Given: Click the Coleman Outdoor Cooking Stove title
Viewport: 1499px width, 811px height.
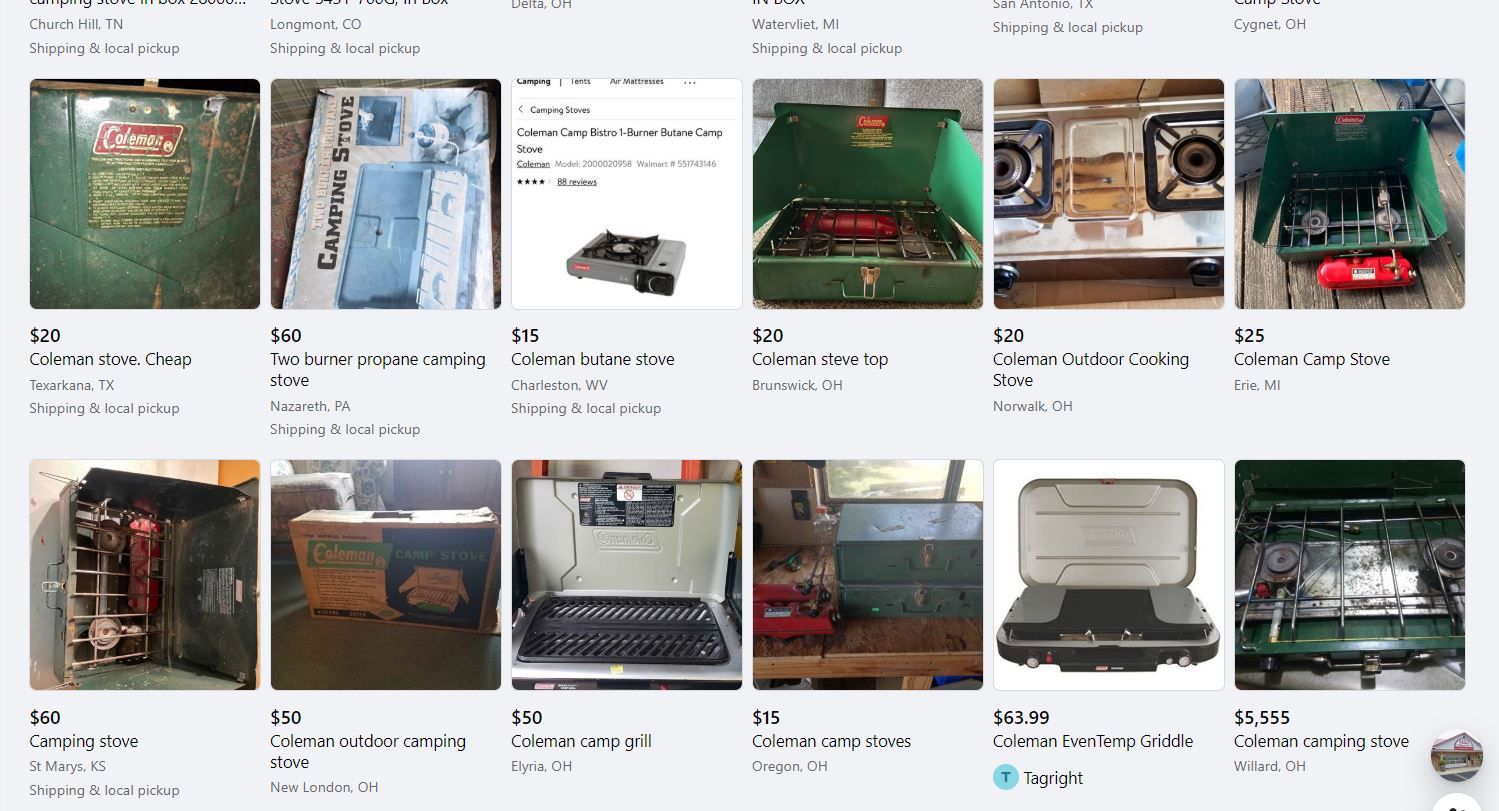Looking at the screenshot, I should coord(1091,369).
